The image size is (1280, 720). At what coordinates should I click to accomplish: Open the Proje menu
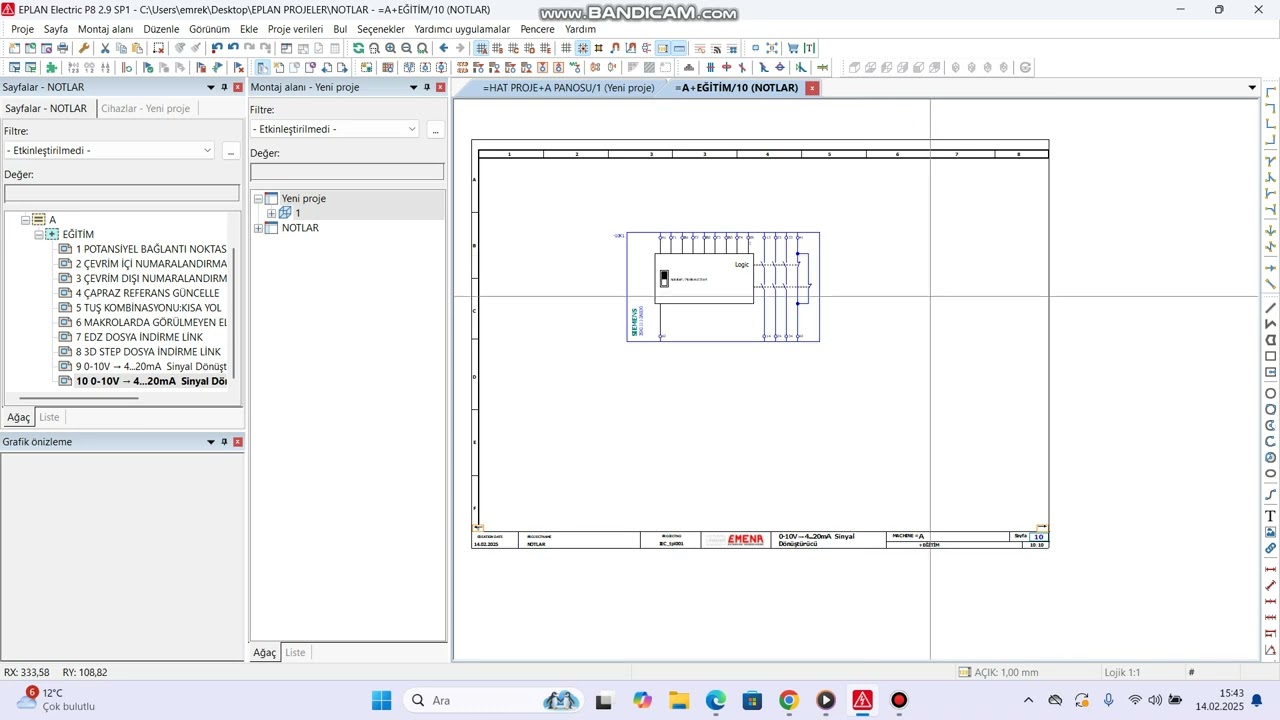[22, 29]
